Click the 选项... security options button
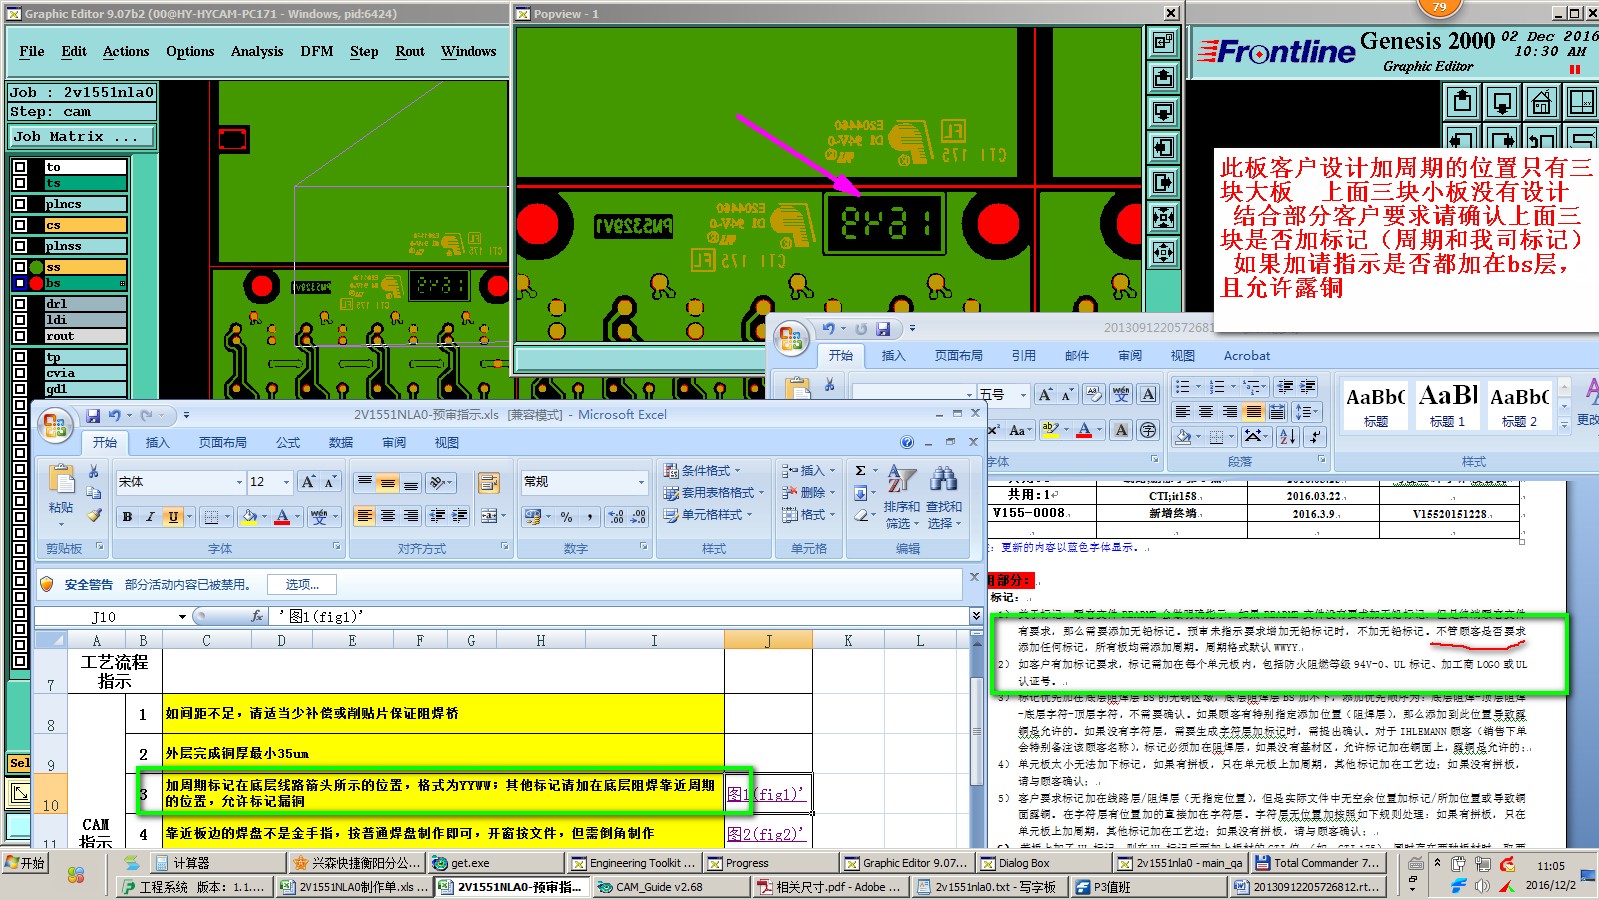This screenshot has width=1599, height=900. (x=303, y=584)
